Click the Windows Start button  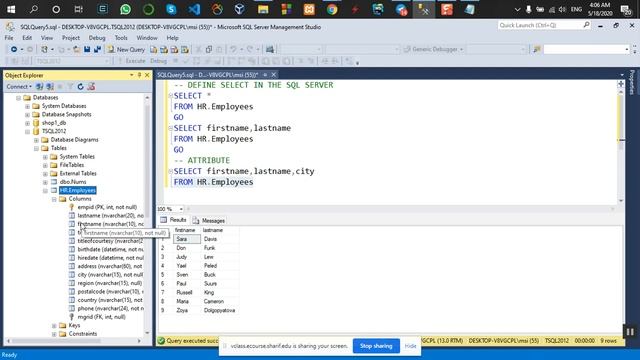(11, 9)
